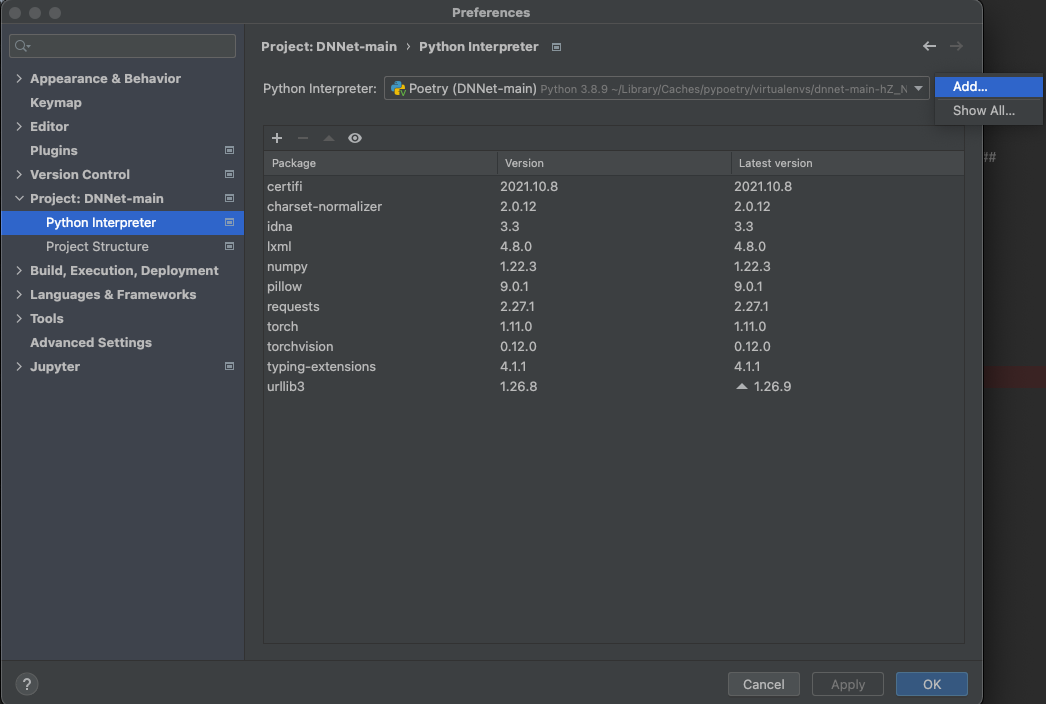This screenshot has height=704, width=1046.
Task: Expand the Editor section
Action: tap(19, 126)
